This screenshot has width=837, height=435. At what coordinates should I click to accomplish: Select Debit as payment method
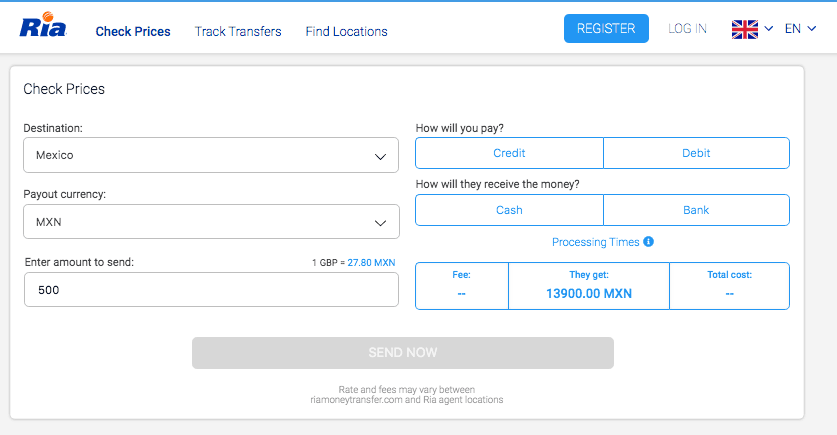point(696,153)
